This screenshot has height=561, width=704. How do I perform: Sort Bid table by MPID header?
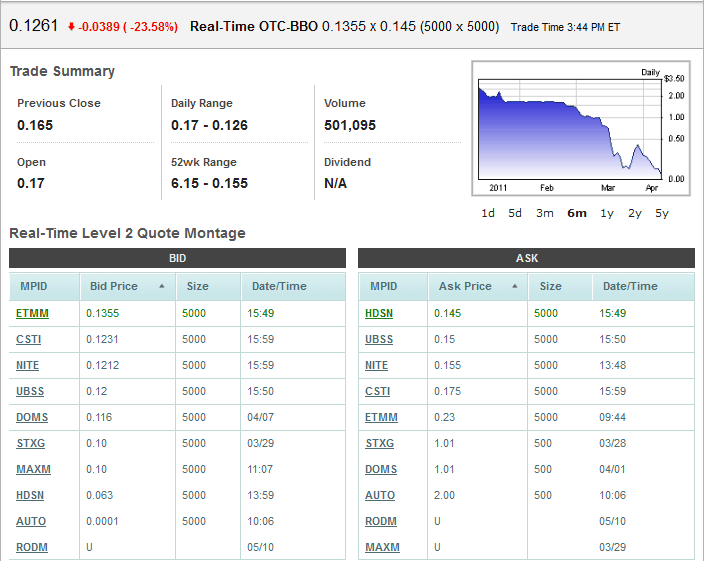click(34, 286)
